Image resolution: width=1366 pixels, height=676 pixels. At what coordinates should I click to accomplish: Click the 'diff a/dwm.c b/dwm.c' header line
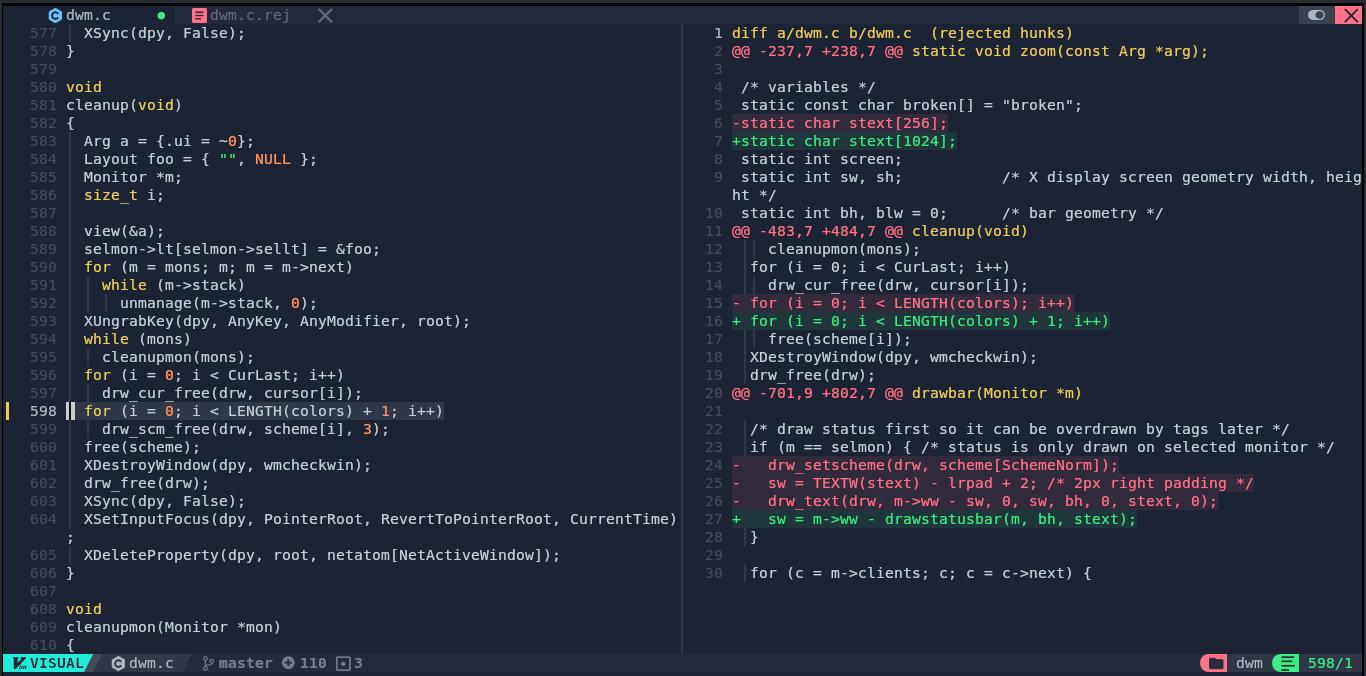pos(902,33)
